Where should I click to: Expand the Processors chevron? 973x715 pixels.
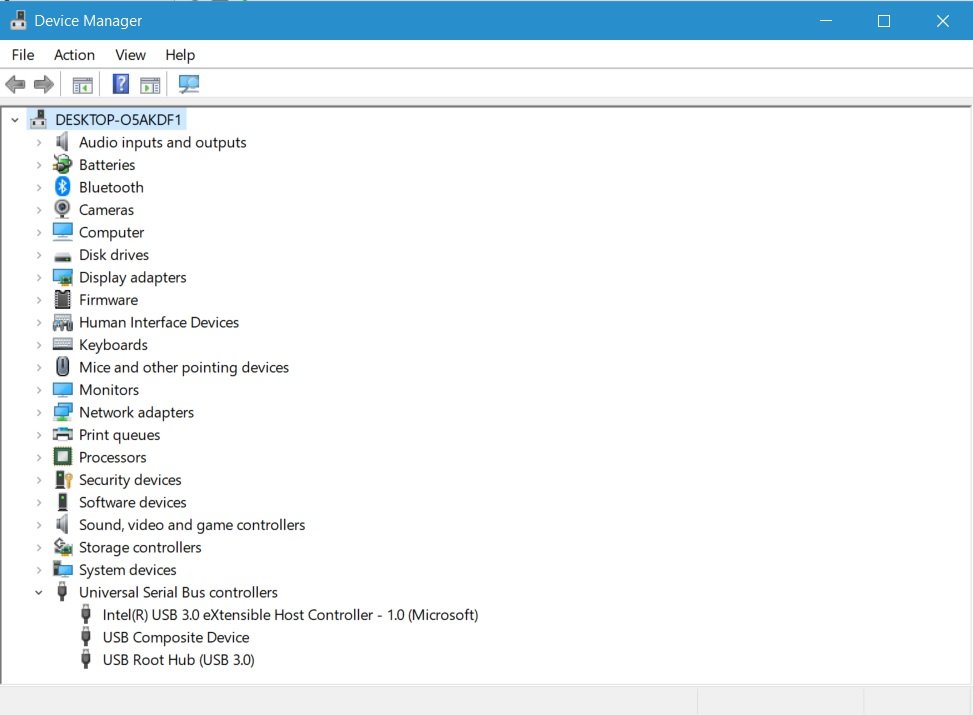(38, 457)
